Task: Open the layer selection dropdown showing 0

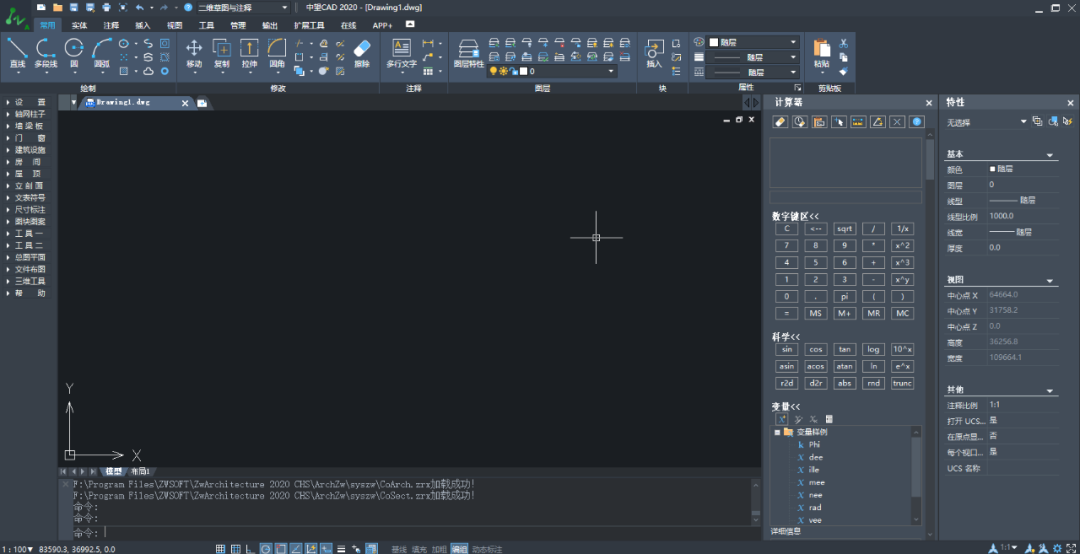Action: pos(570,72)
